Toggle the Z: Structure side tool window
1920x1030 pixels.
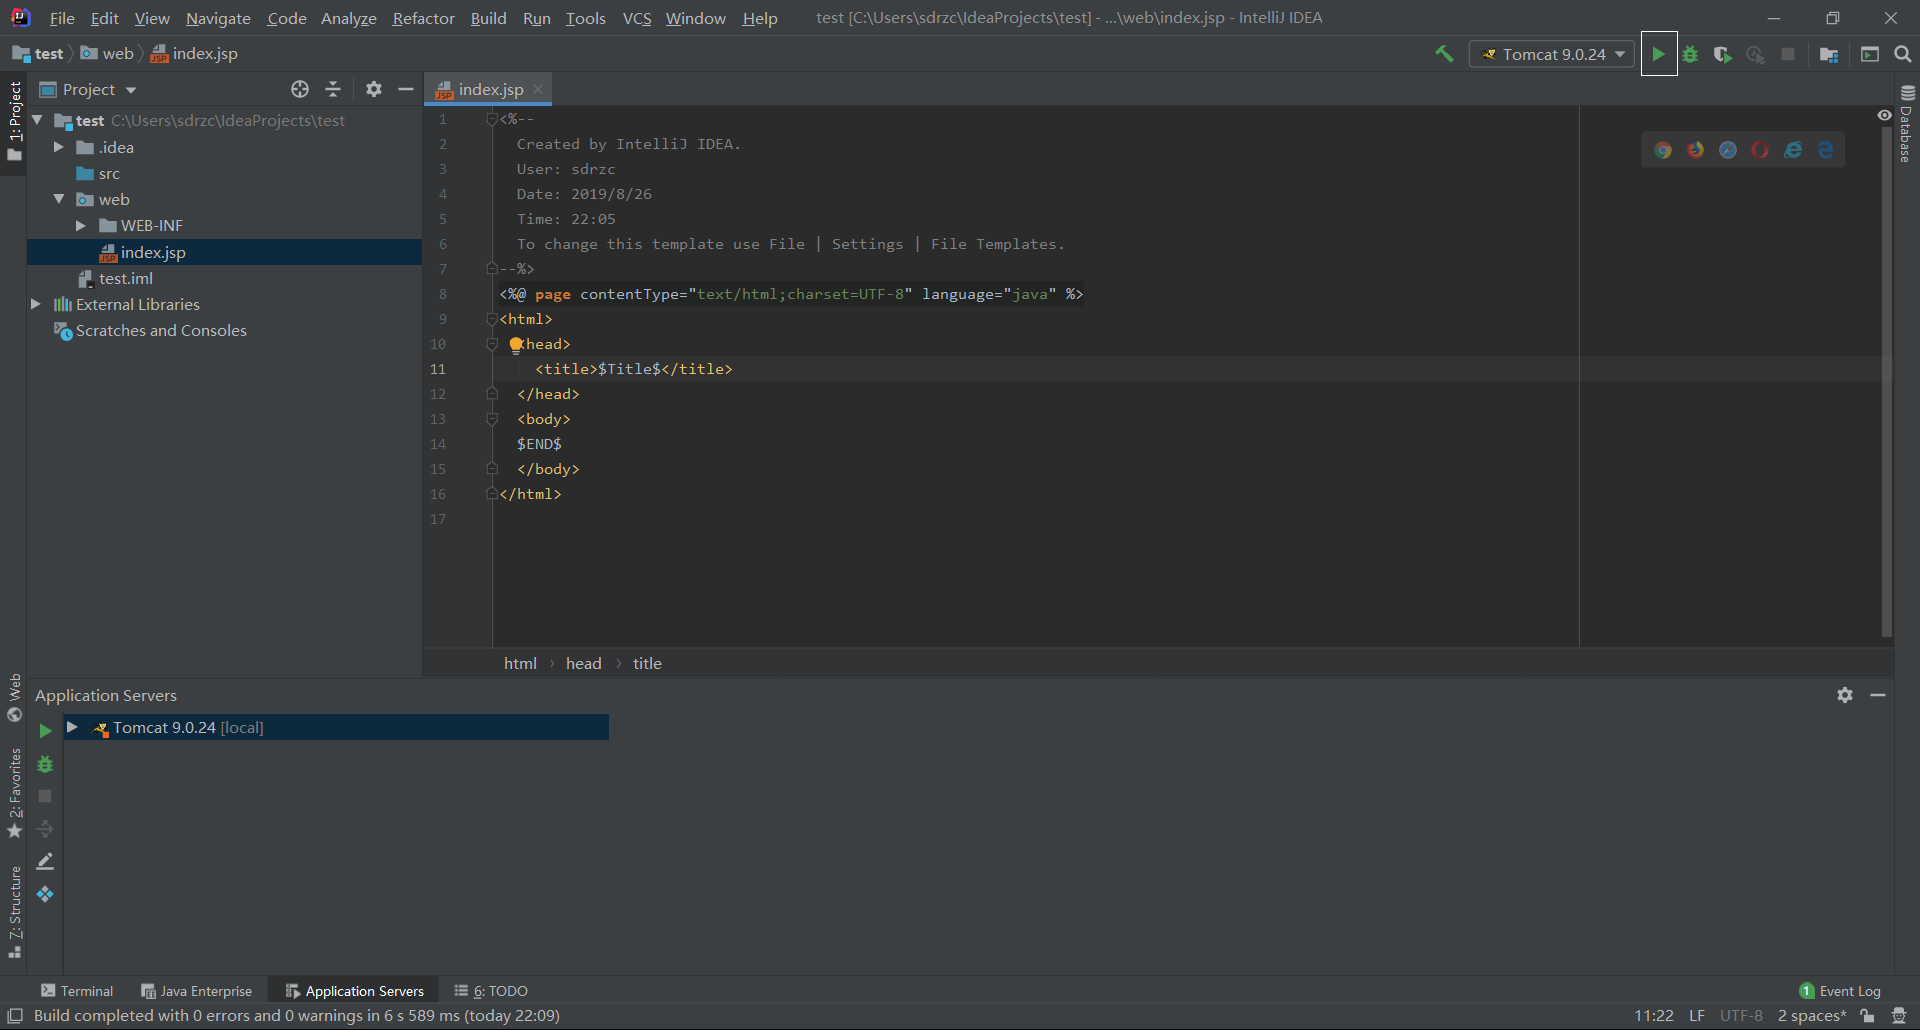(14, 912)
